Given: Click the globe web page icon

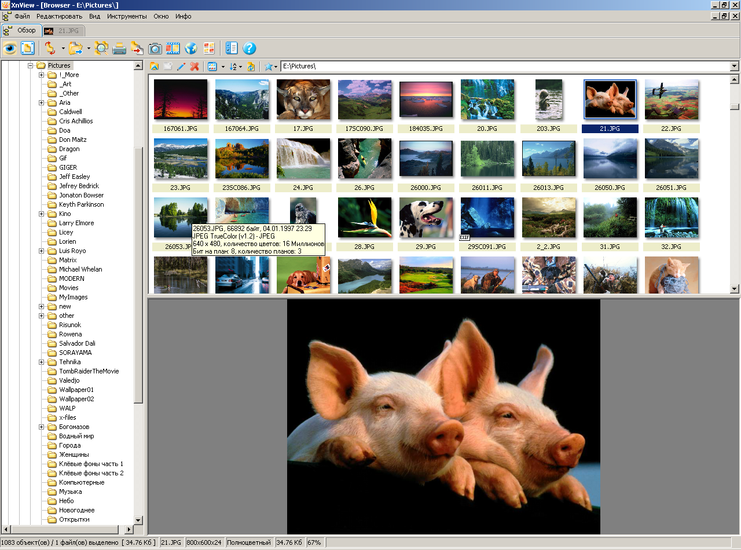Looking at the screenshot, I should coord(191,48).
